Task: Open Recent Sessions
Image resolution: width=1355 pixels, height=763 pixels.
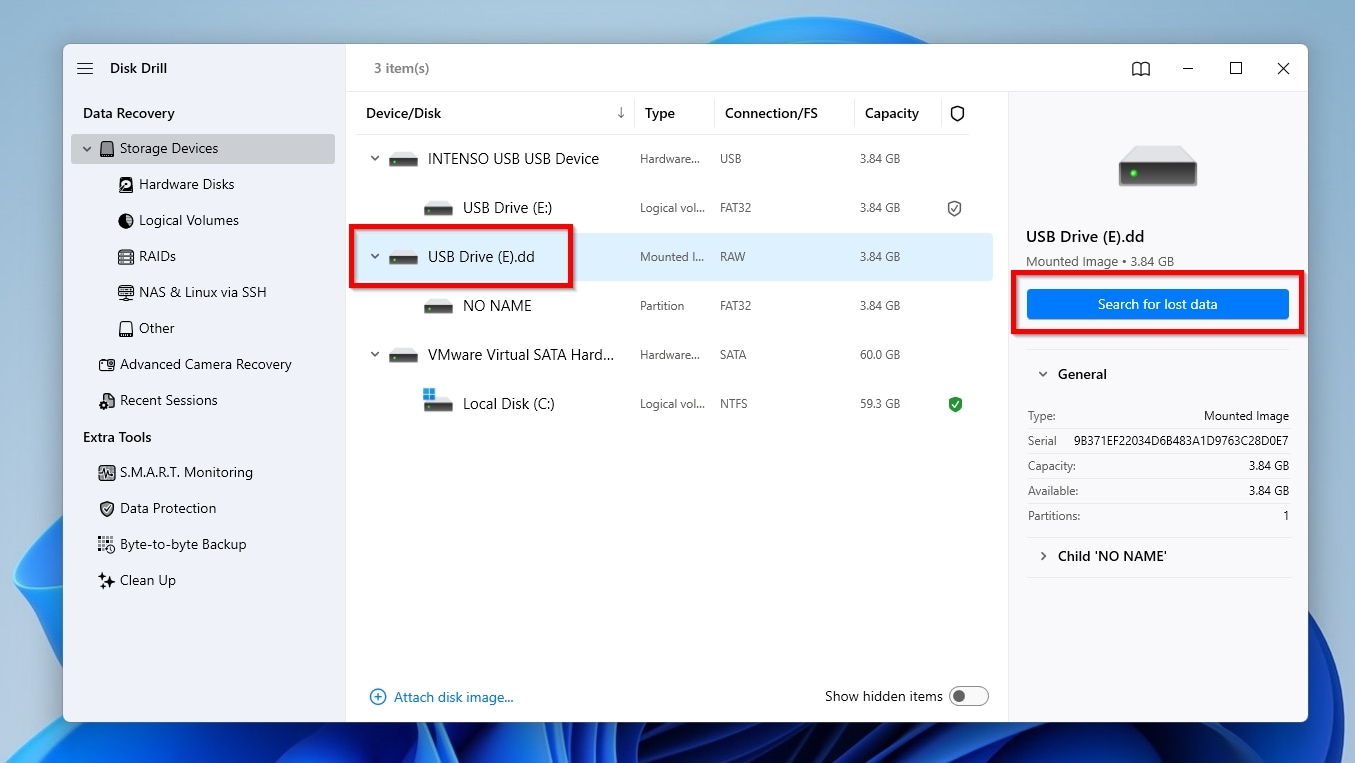Action: [168, 400]
